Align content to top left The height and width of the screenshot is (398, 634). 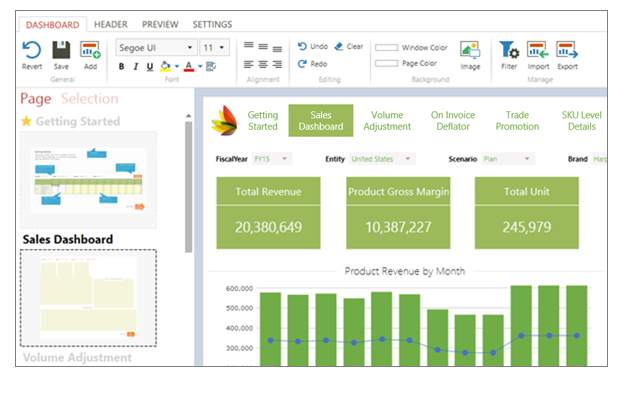(249, 46)
